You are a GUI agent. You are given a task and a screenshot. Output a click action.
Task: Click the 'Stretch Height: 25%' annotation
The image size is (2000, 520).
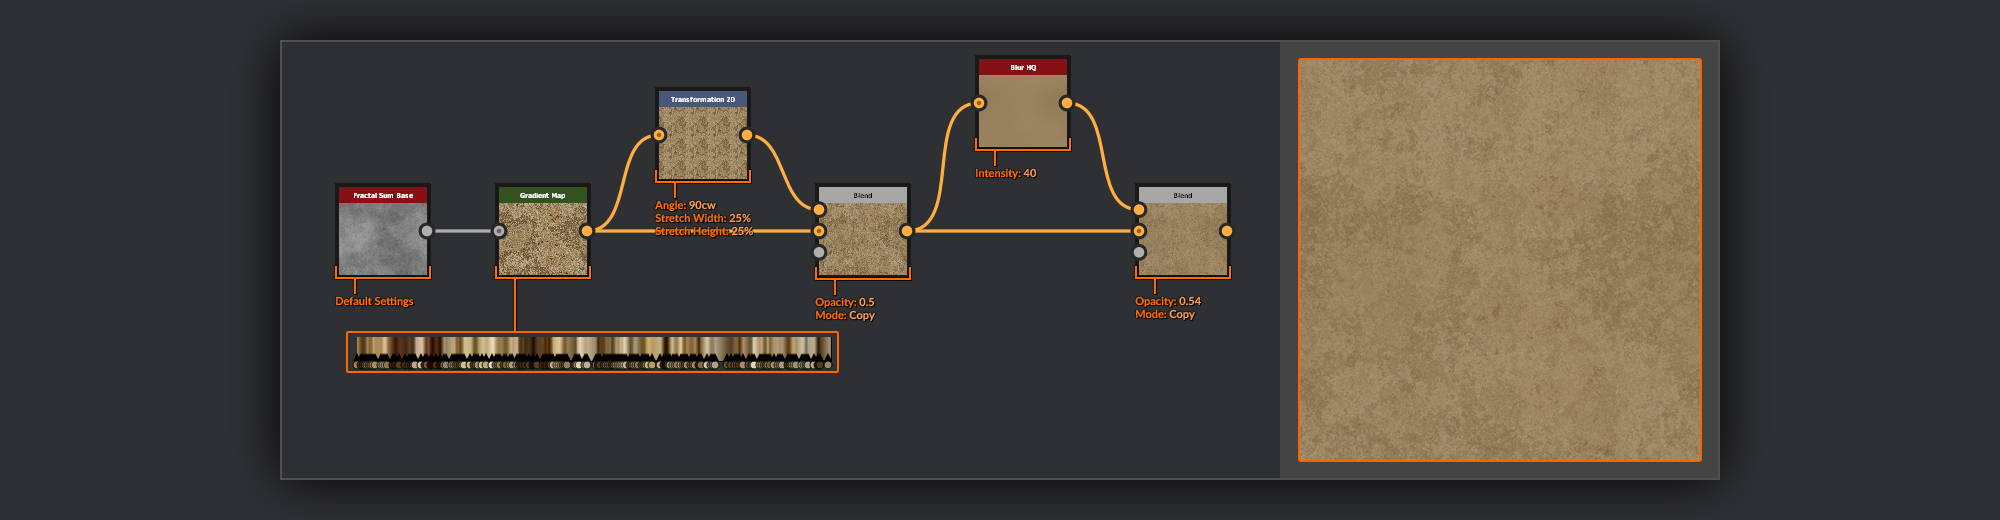704,231
